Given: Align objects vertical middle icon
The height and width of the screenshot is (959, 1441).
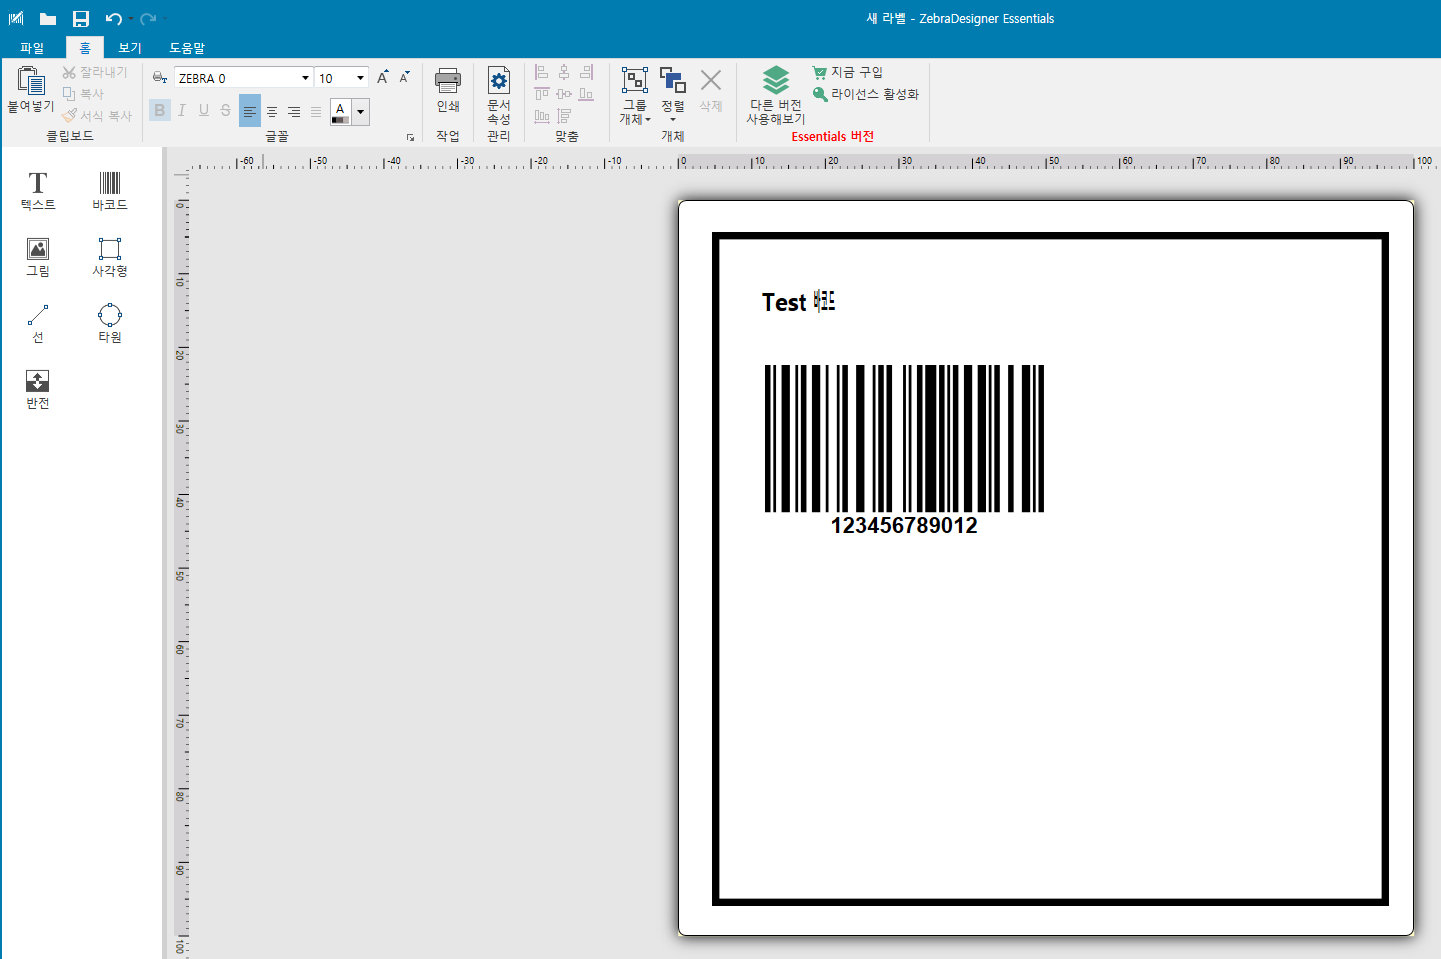Looking at the screenshot, I should [x=564, y=94].
